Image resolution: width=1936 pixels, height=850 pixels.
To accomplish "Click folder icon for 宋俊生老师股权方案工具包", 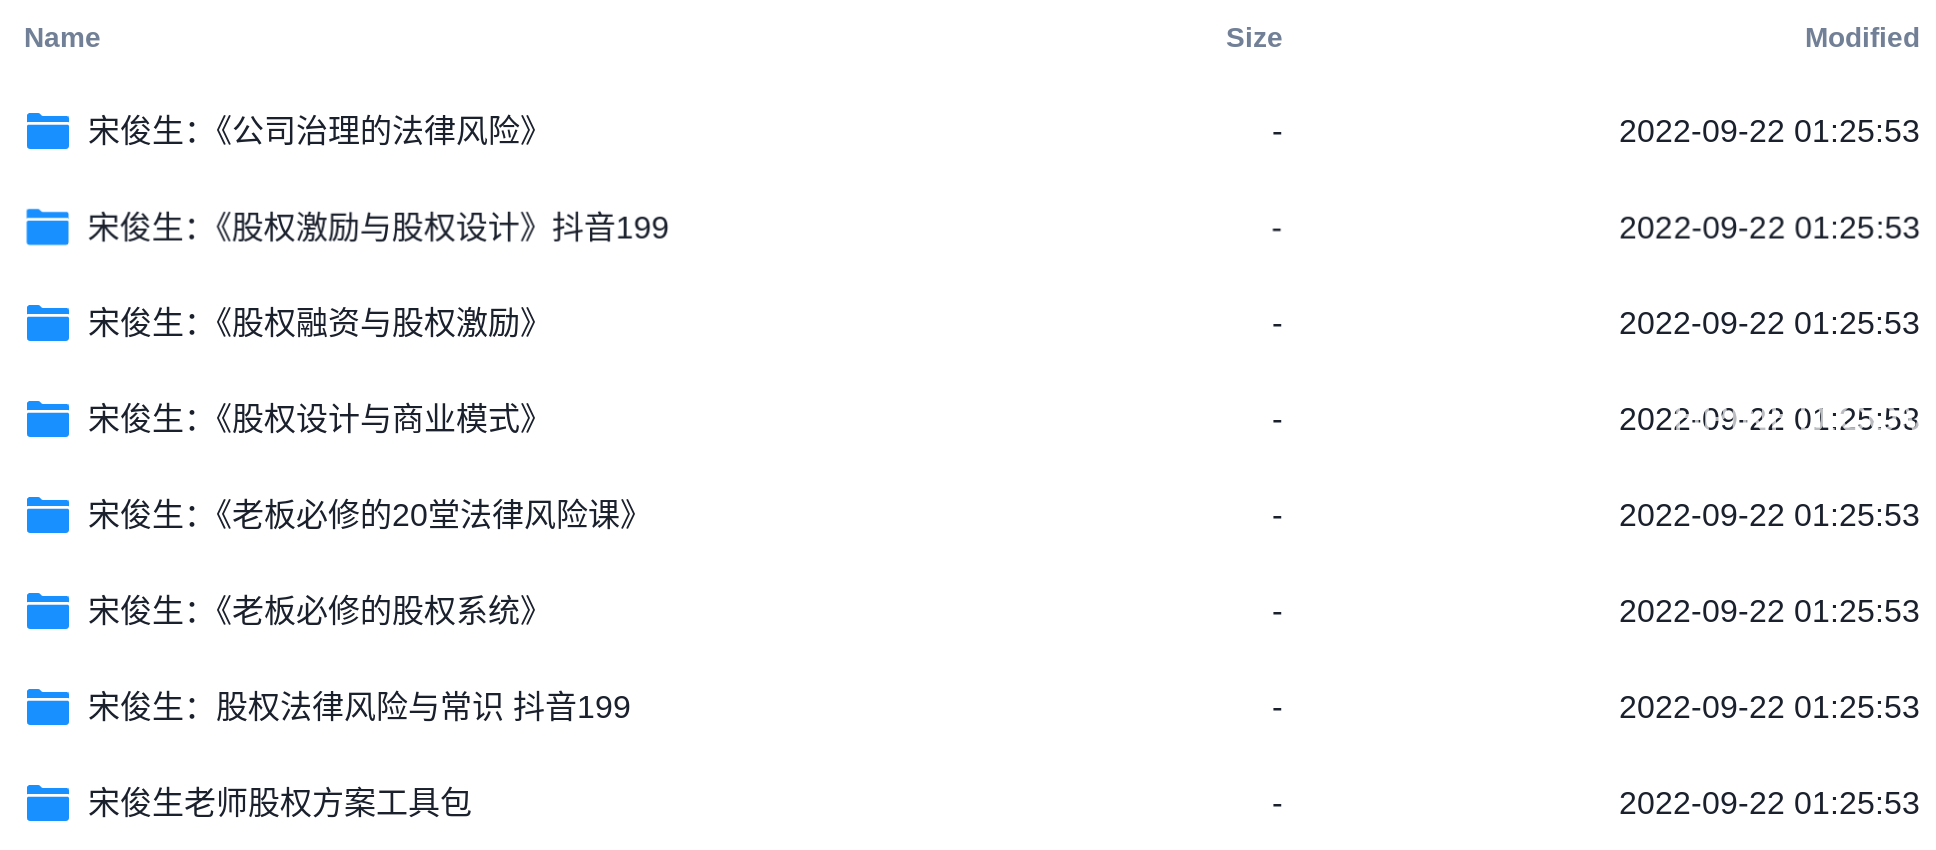I will tap(47, 803).
